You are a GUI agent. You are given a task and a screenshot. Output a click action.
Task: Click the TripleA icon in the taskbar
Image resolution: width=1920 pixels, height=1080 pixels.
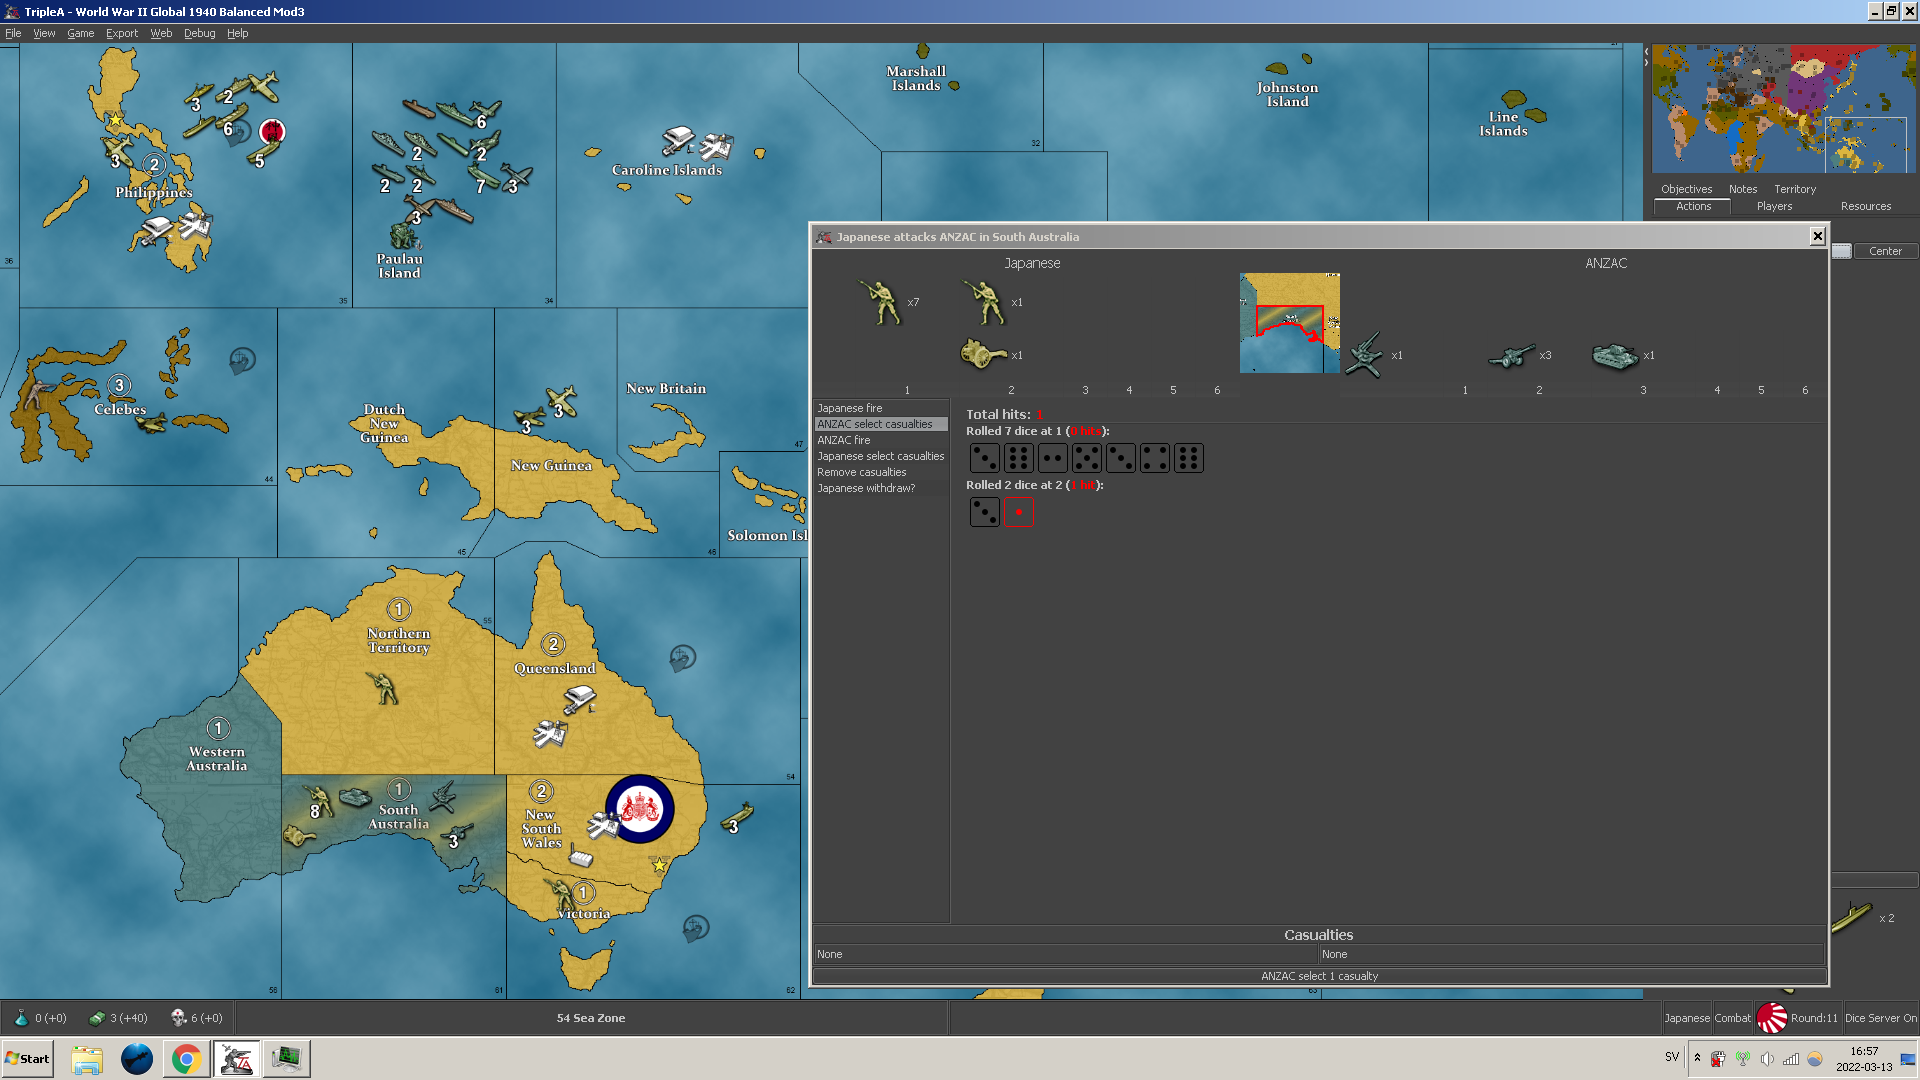tap(236, 1058)
